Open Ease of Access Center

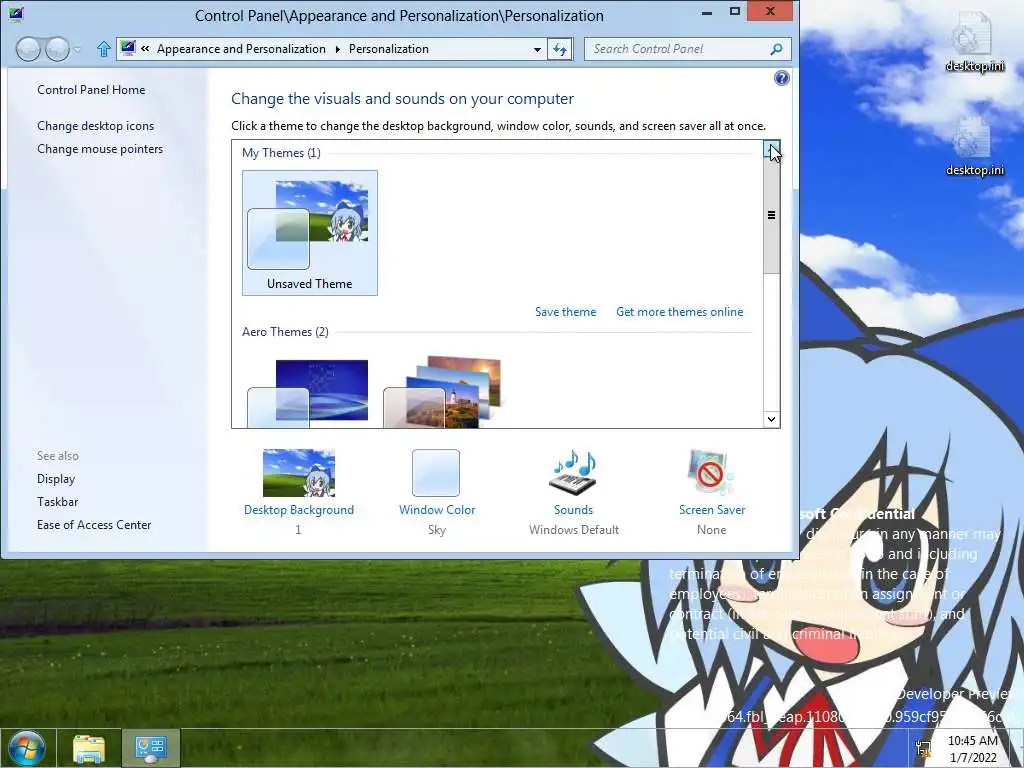tap(94, 525)
